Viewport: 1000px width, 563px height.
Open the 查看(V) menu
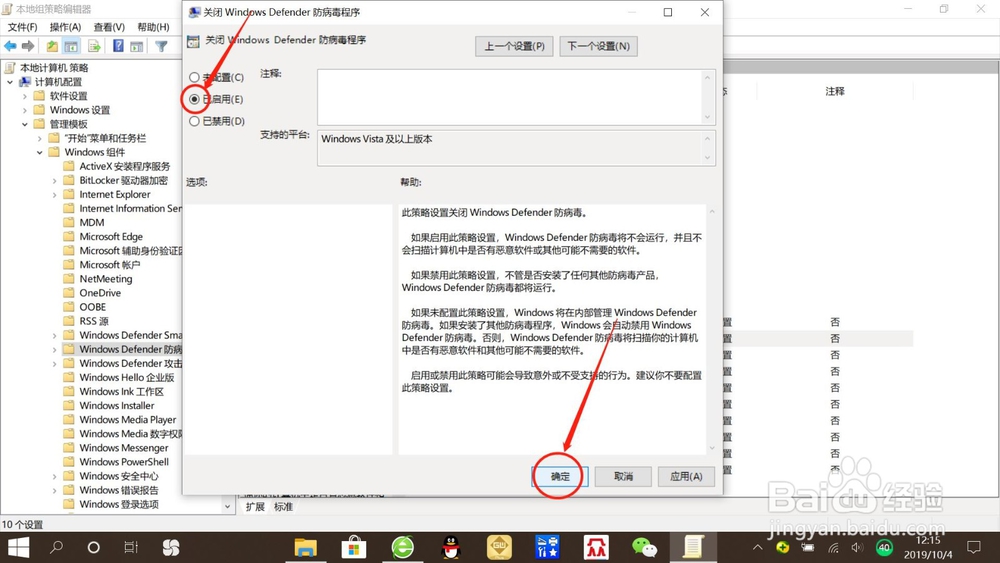[x=109, y=27]
